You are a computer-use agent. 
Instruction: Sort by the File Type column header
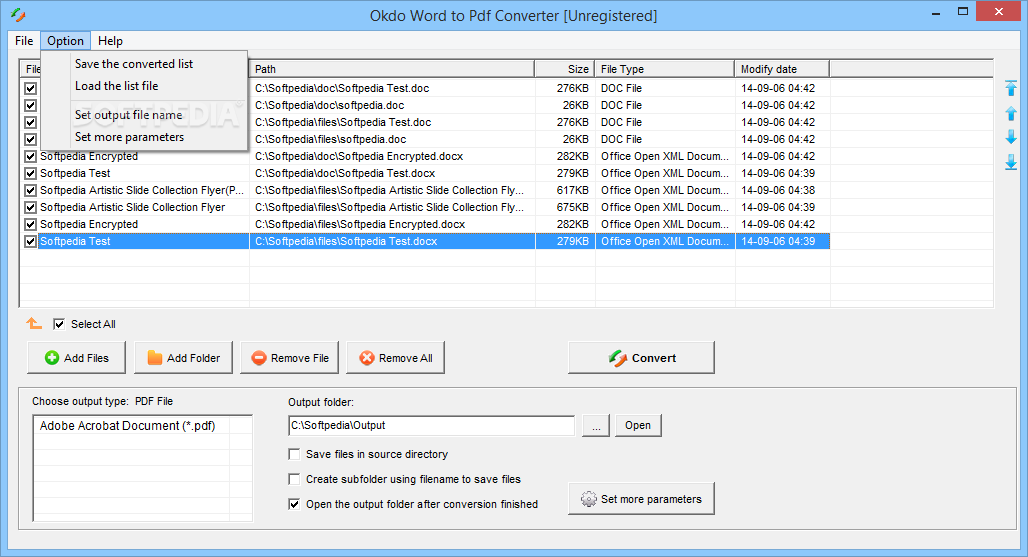(x=664, y=69)
